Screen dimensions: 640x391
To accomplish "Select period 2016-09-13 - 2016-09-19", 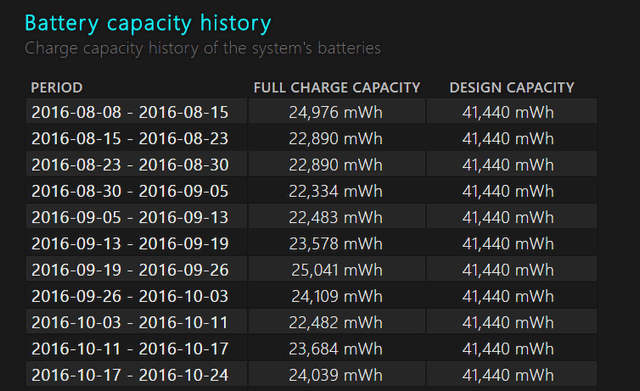I will pos(130,244).
